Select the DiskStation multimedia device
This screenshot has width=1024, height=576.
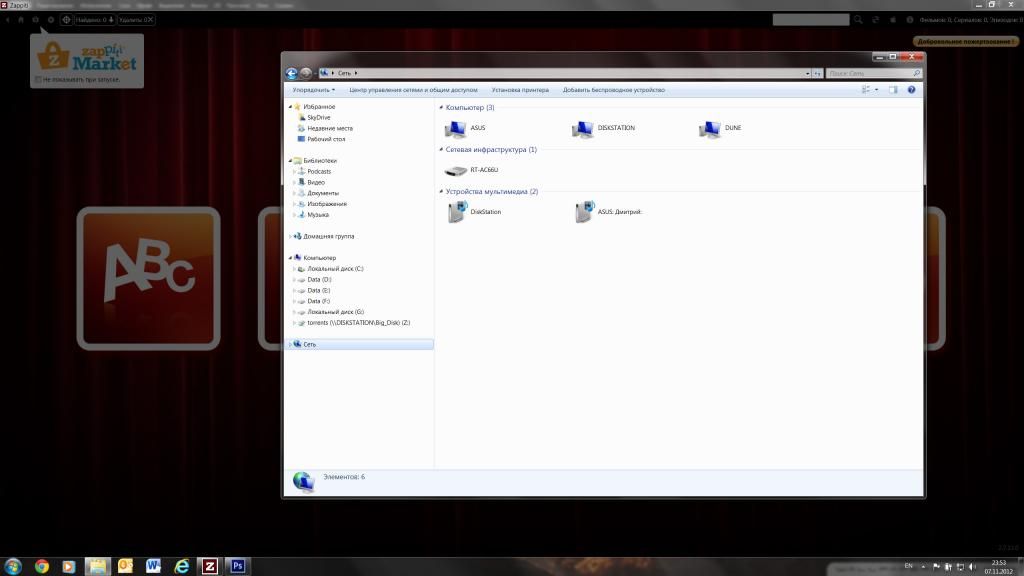(x=474, y=212)
